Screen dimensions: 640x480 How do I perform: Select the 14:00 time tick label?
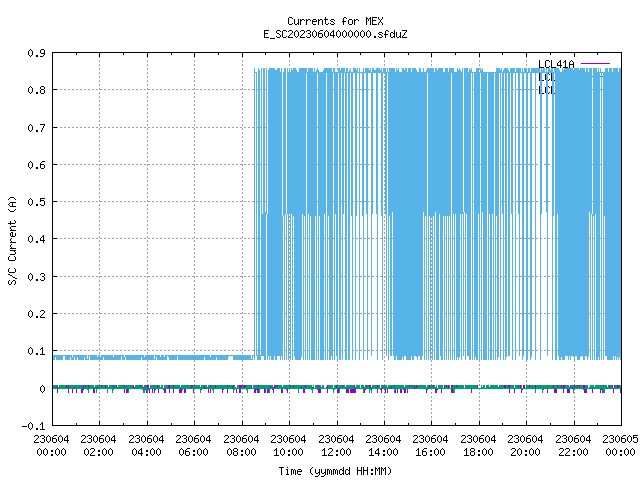(x=383, y=452)
